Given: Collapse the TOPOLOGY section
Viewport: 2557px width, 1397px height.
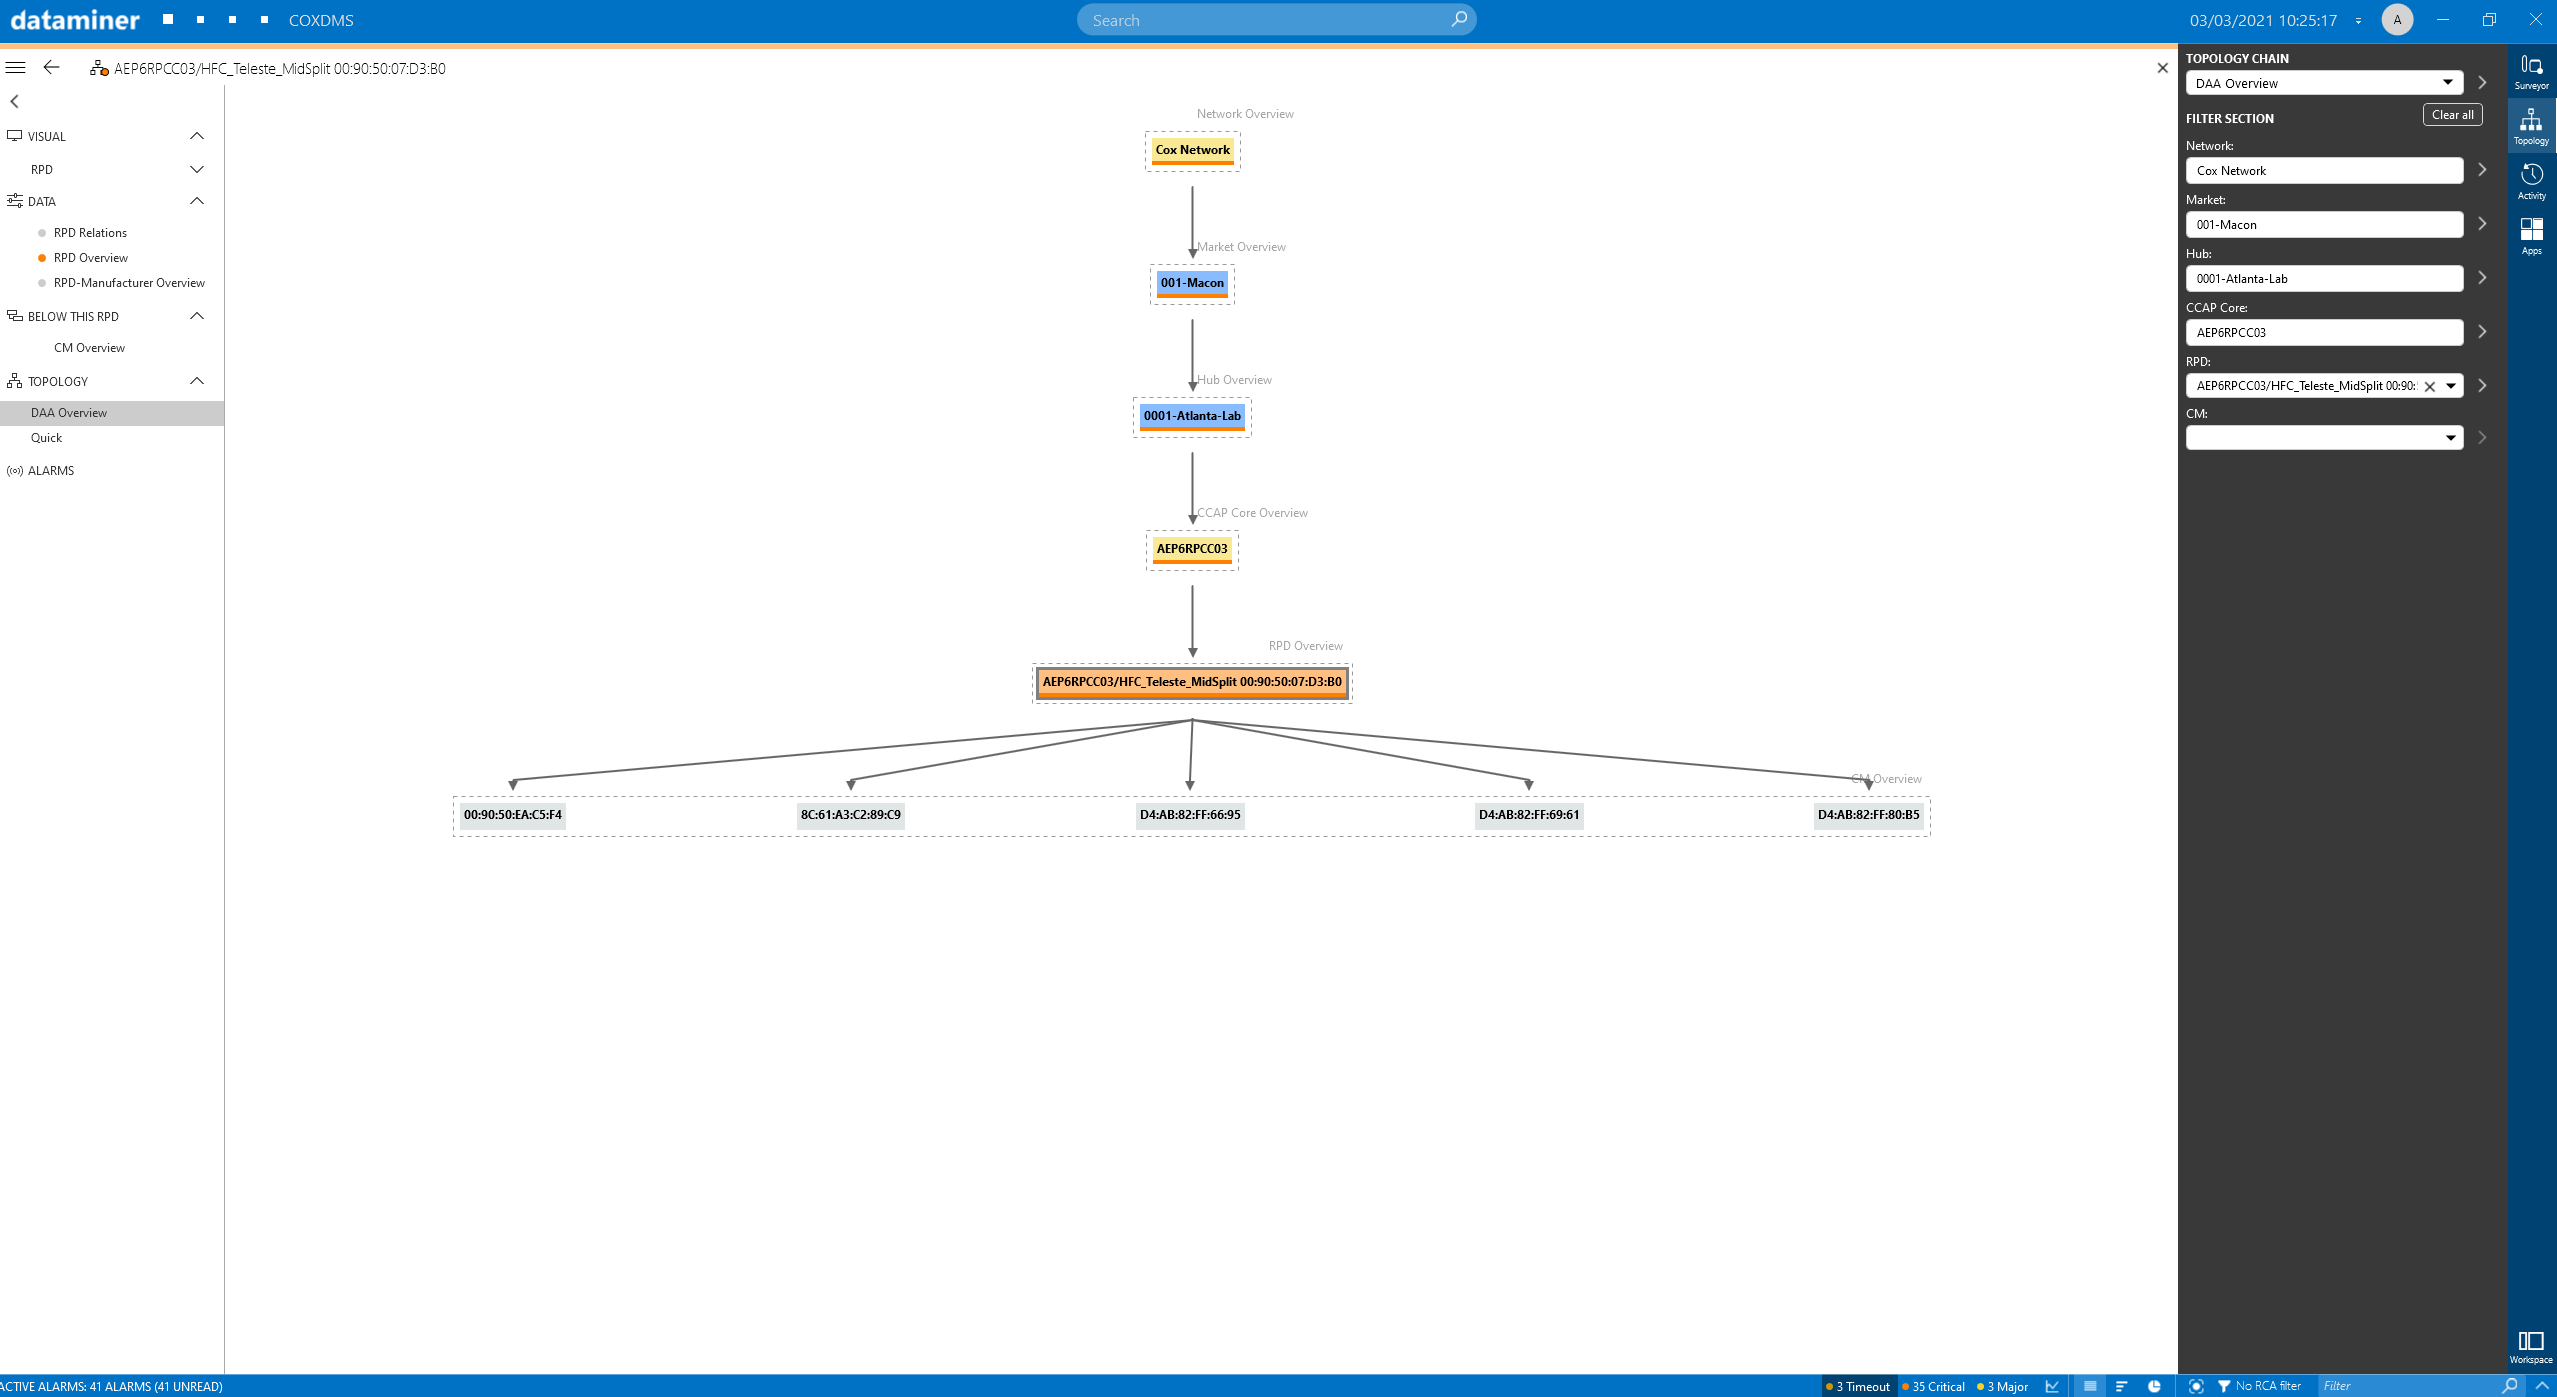Looking at the screenshot, I should [197, 381].
